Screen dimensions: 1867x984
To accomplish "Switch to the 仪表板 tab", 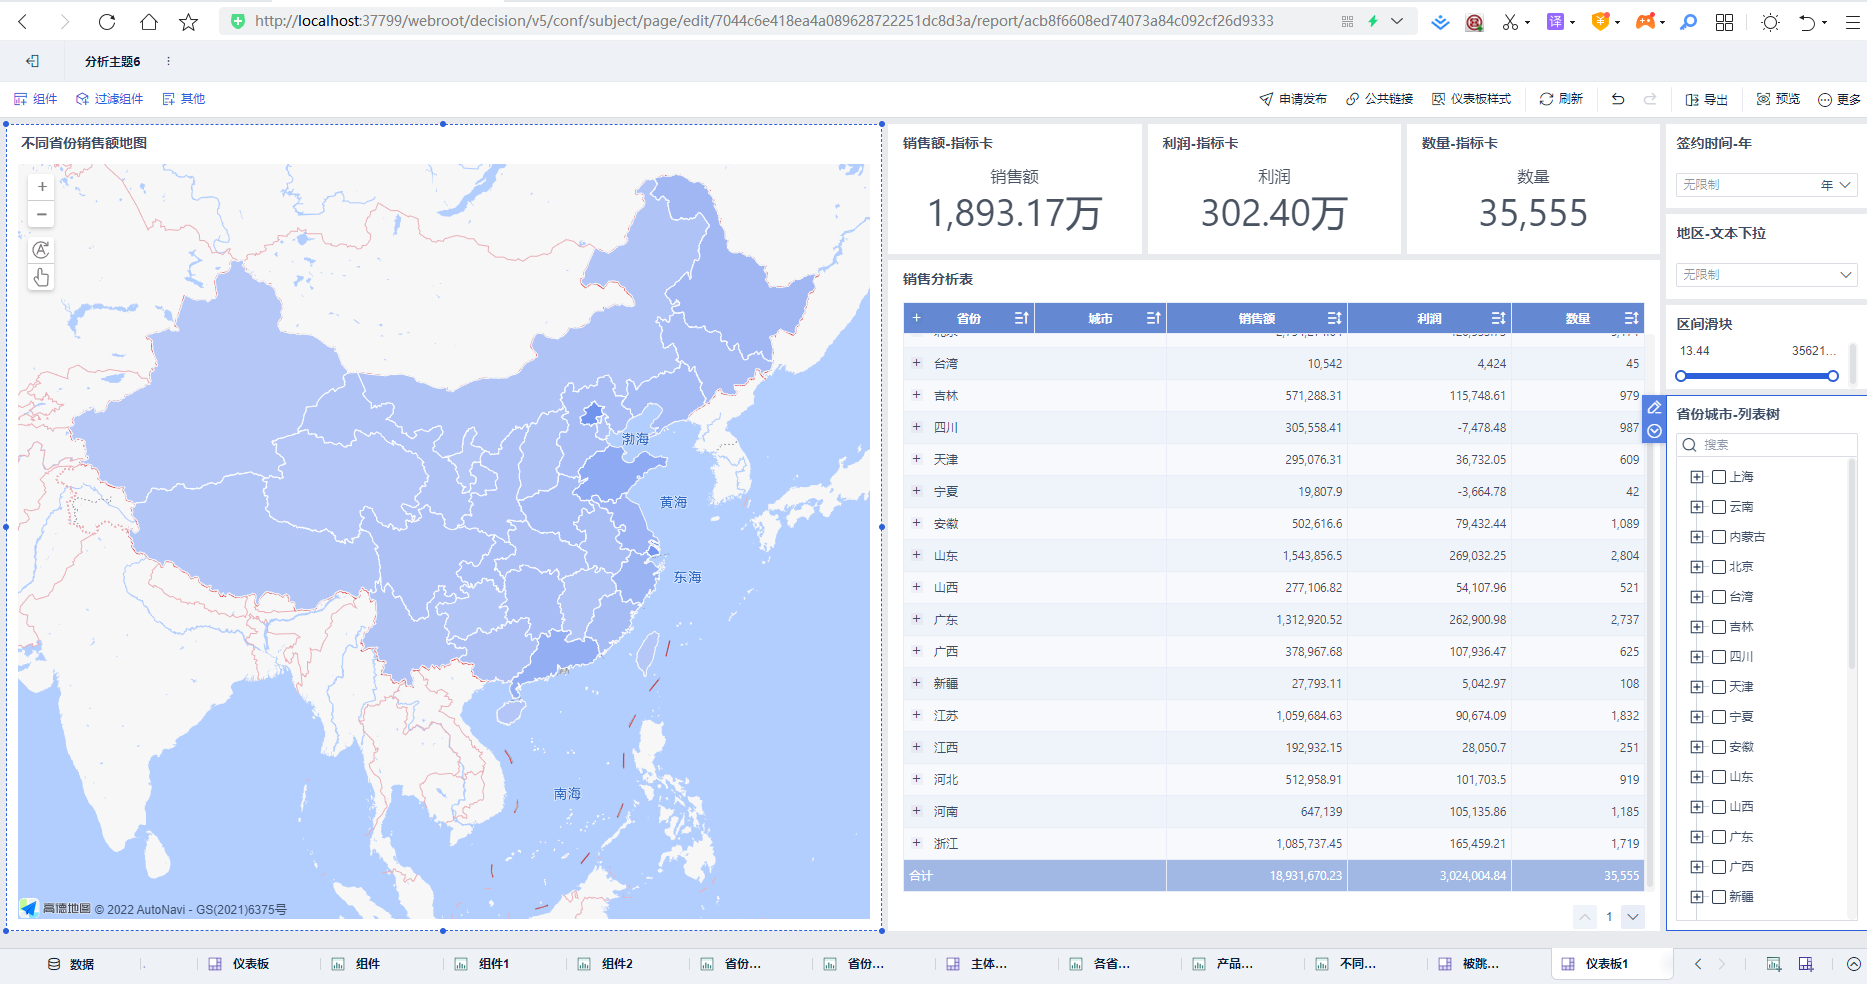I will click(x=239, y=964).
